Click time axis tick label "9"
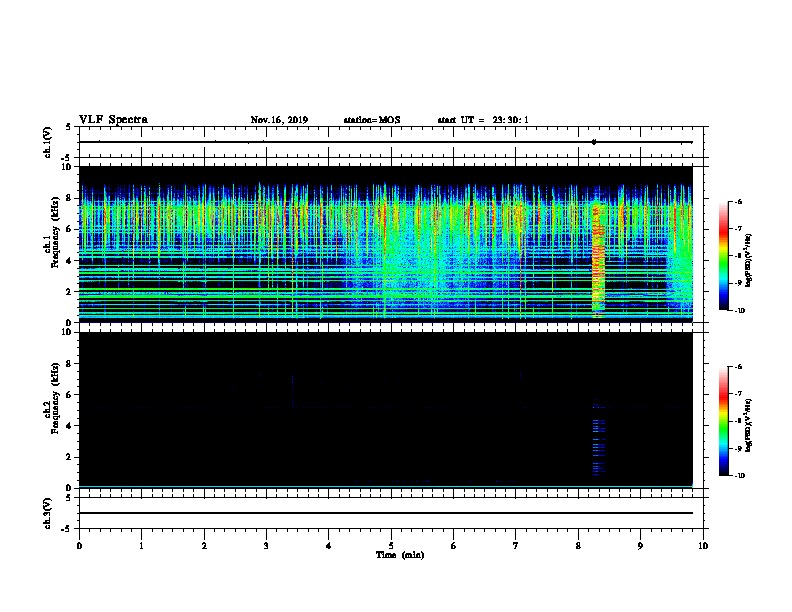The image size is (792, 612). click(640, 545)
